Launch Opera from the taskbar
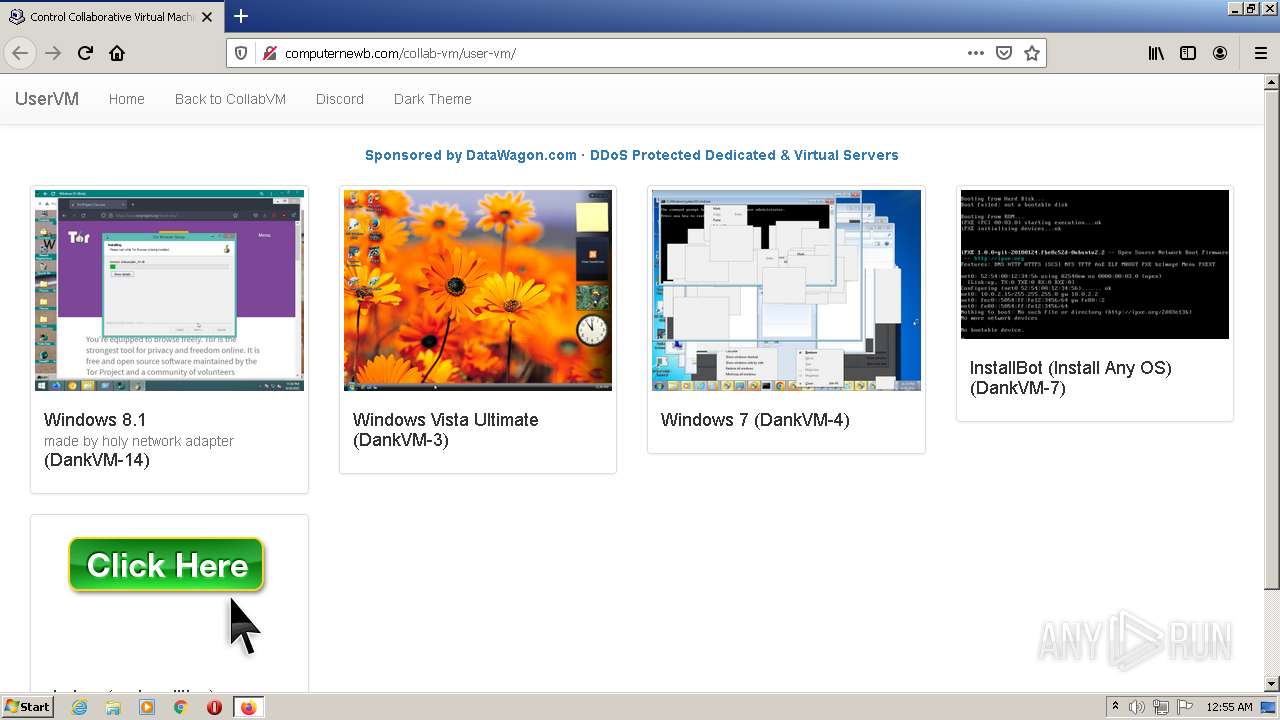This screenshot has height=720, width=1280. coord(214,707)
